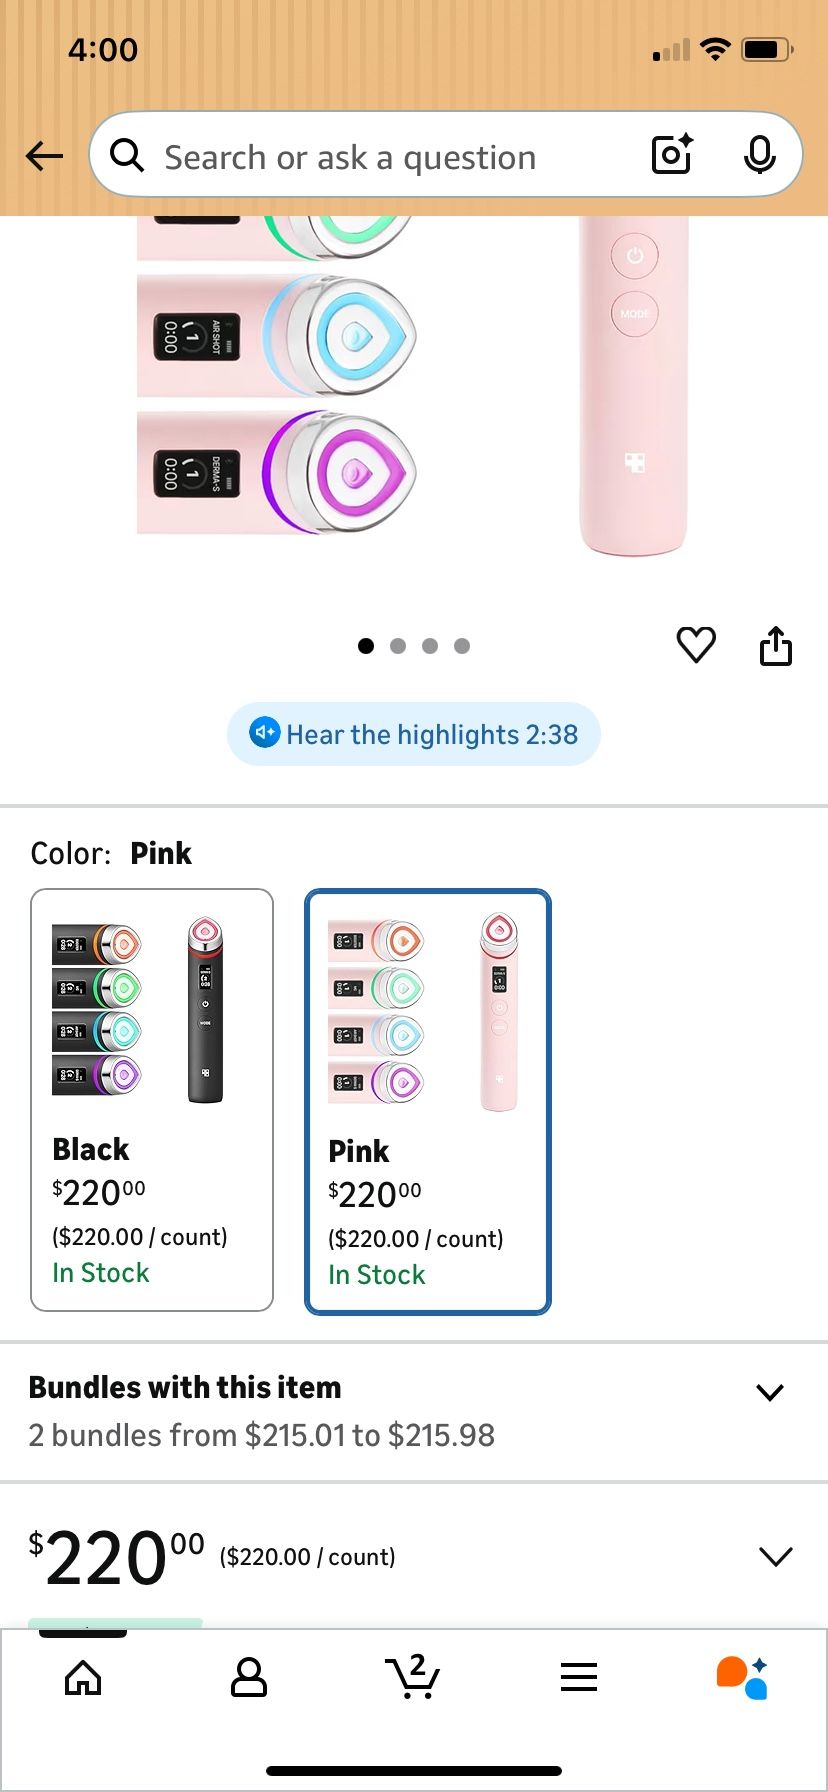
Task: Open the camera visual search
Action: click(x=670, y=155)
